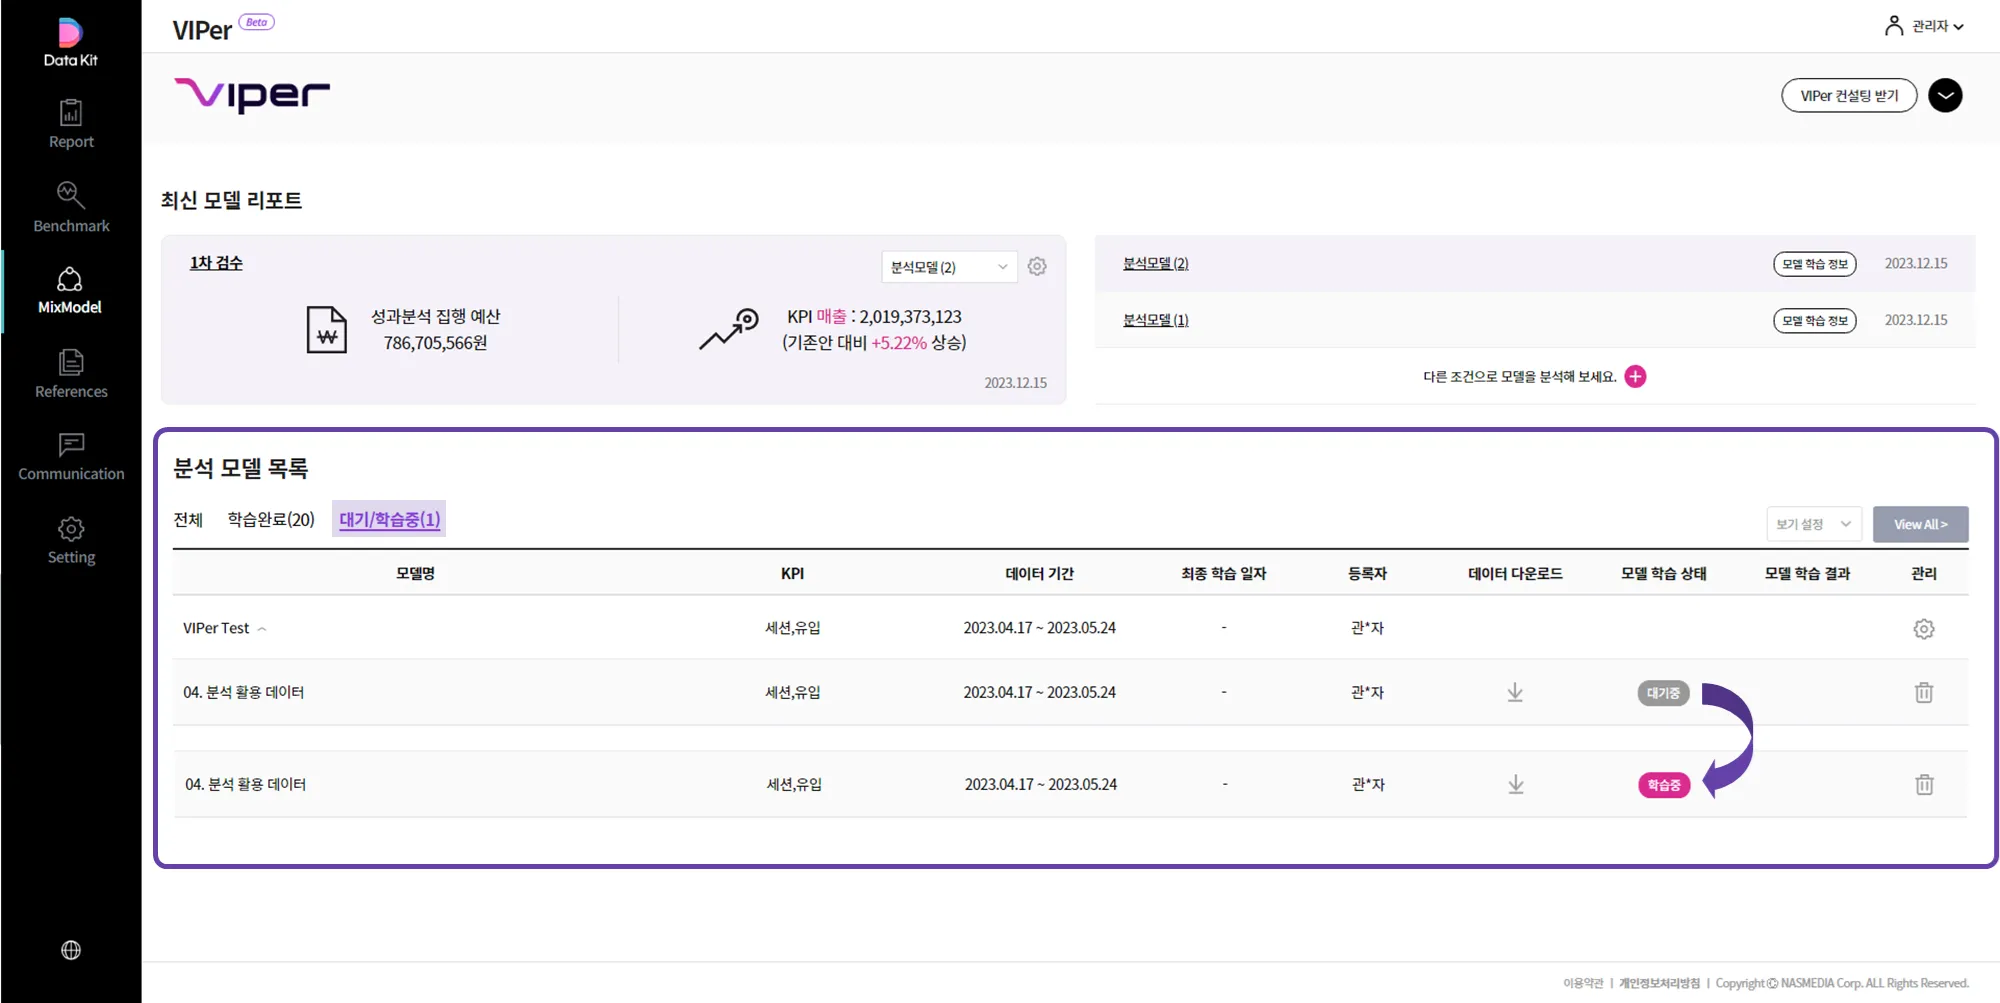Open the 관리자 user menu
This screenshot has width=2000, height=1003.
pos(1924,26)
